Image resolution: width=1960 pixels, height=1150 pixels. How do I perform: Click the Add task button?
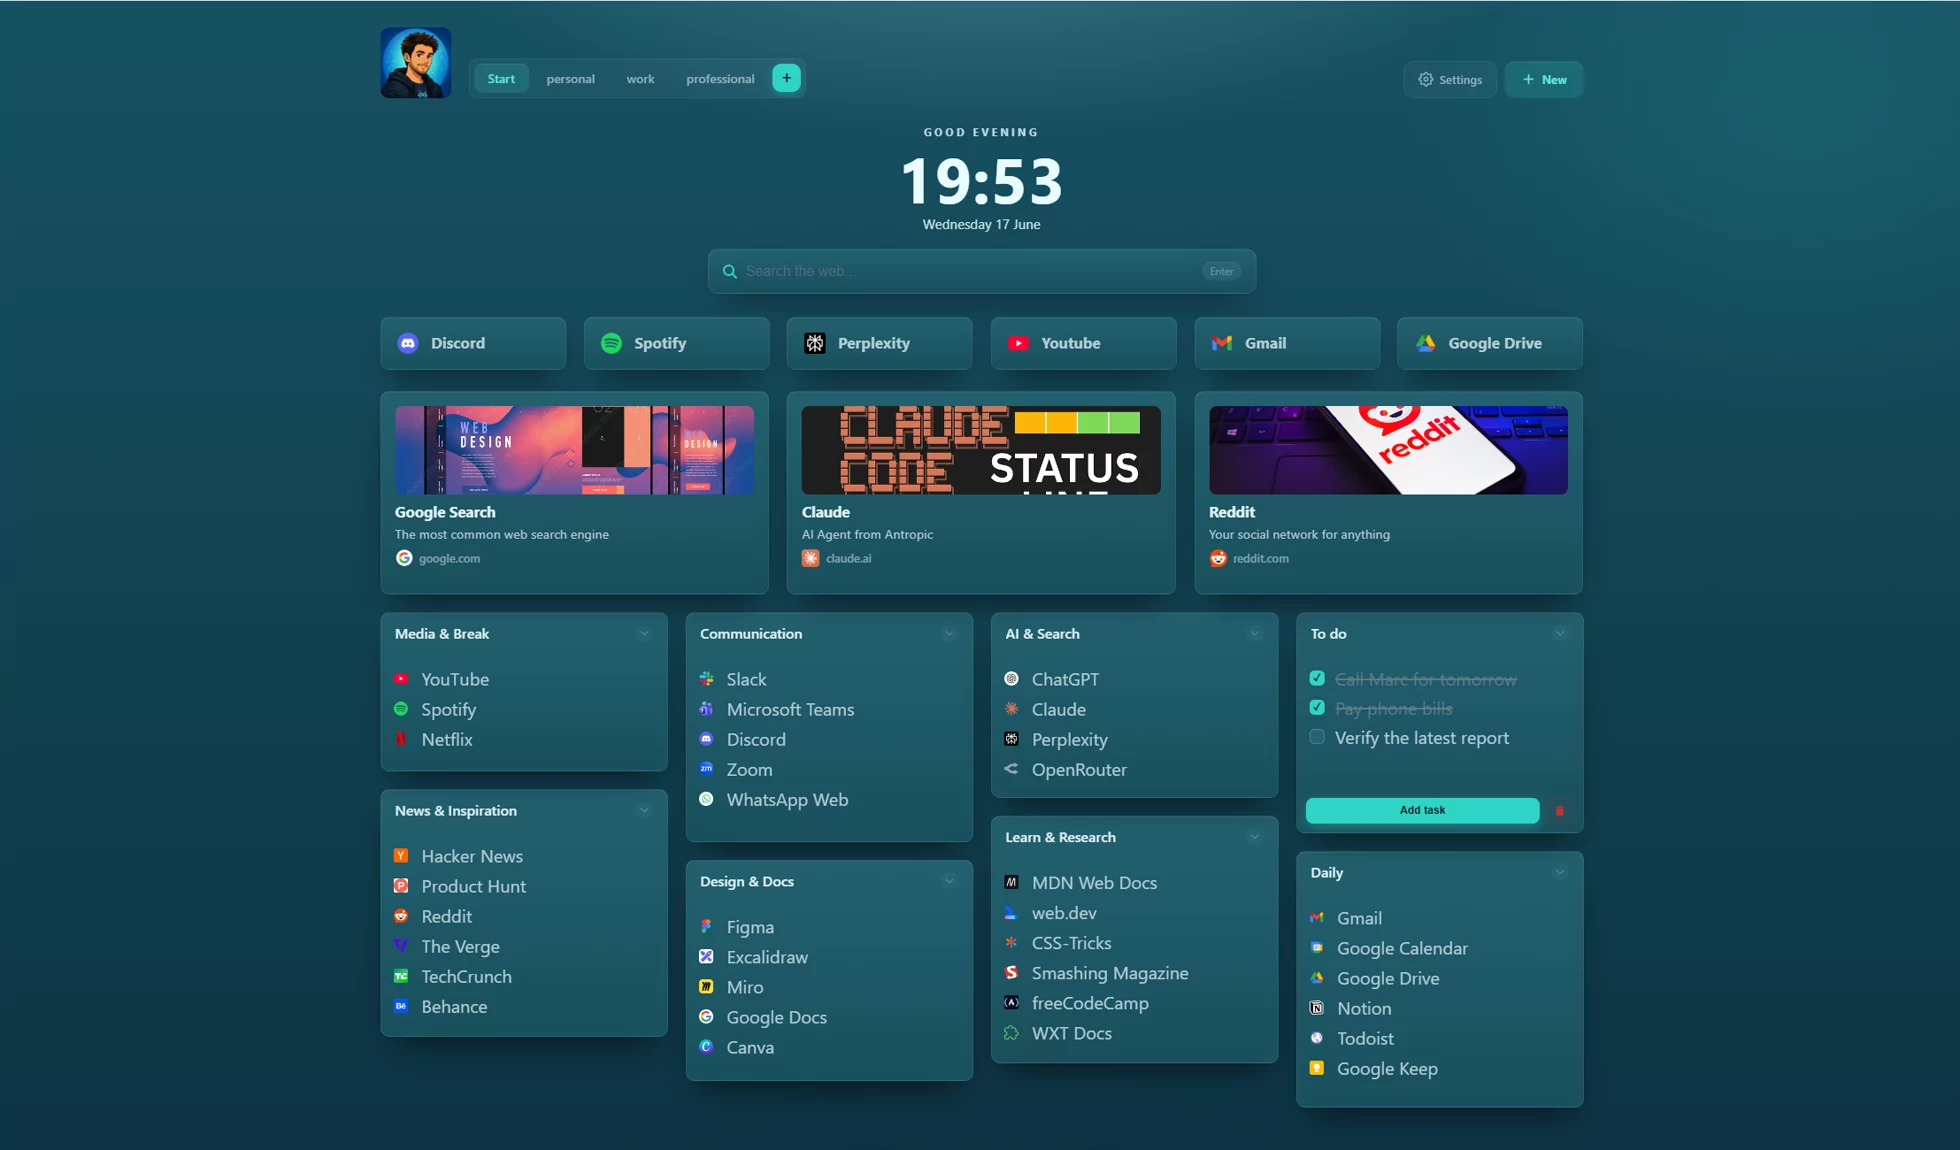[1422, 810]
